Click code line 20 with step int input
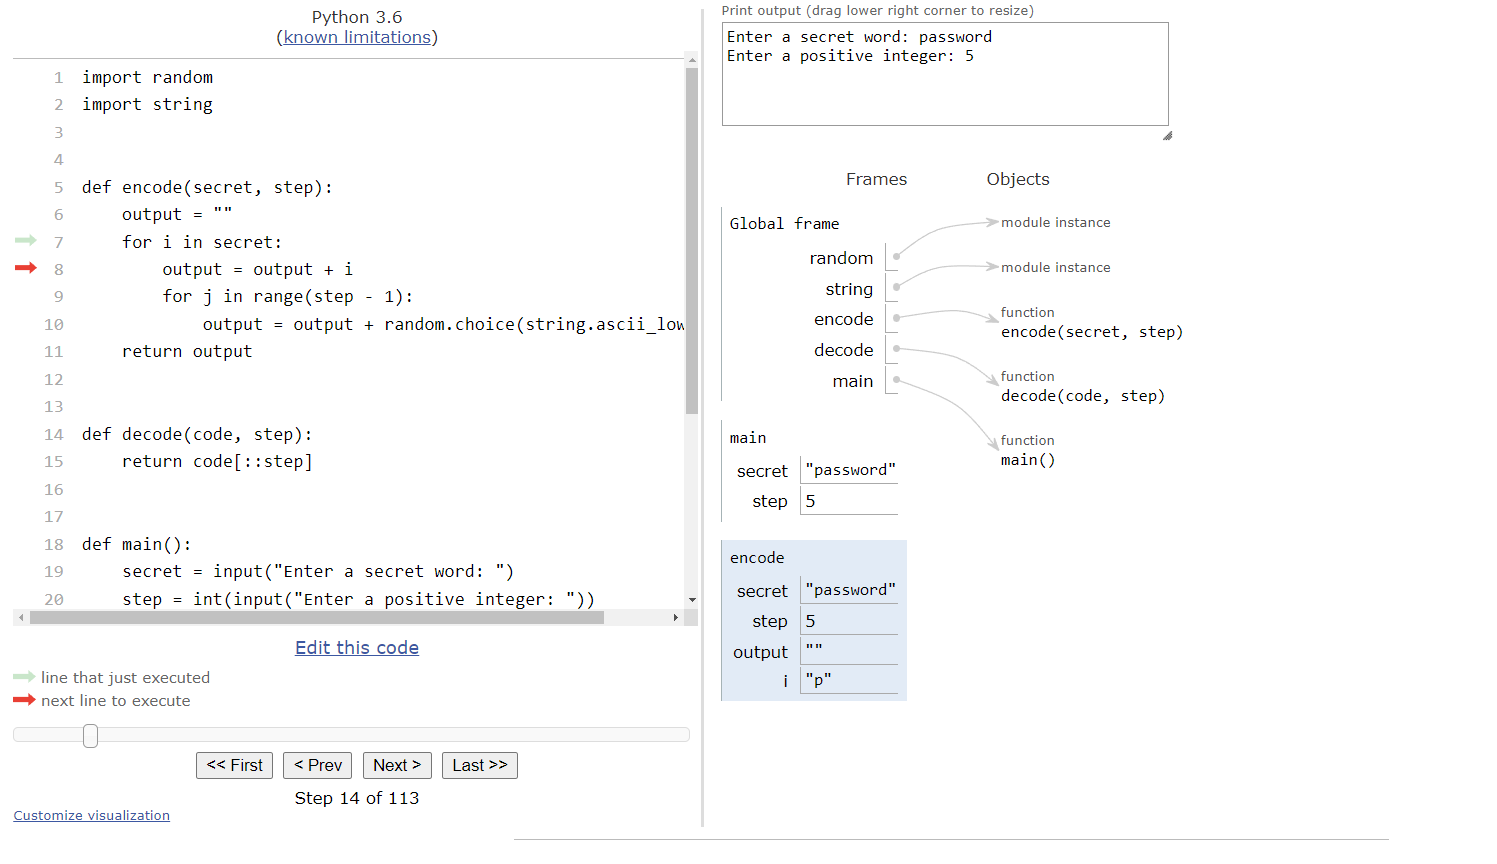The height and width of the screenshot is (864, 1497). pos(358,599)
